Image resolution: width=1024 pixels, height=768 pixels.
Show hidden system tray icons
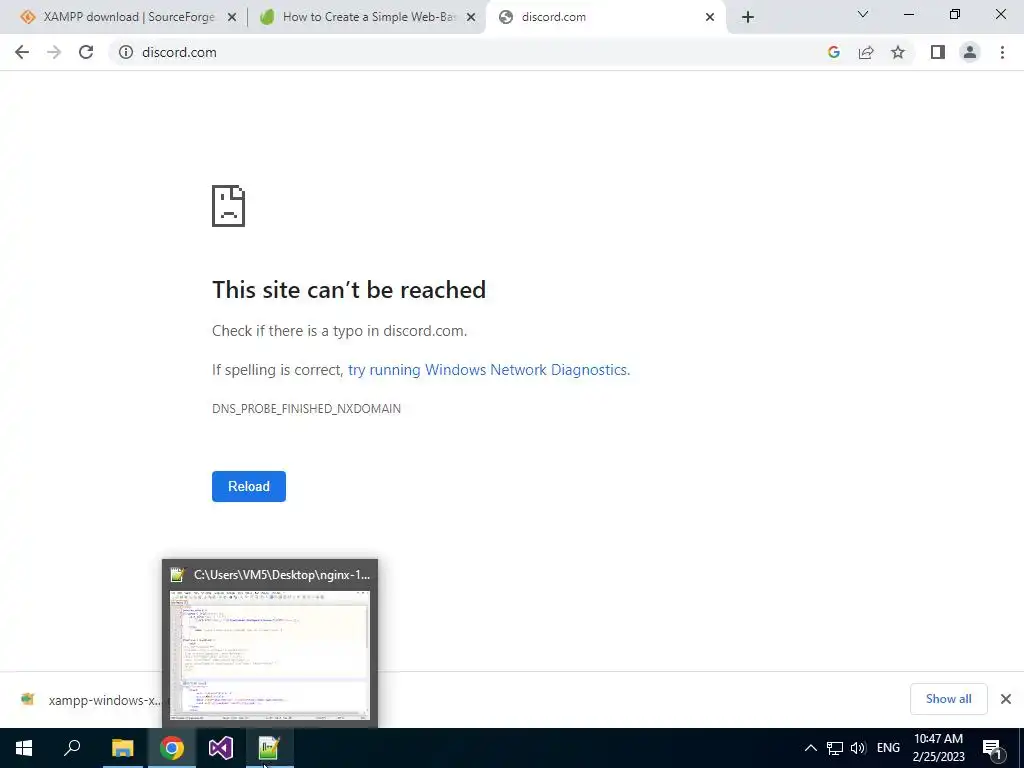pyautogui.click(x=810, y=748)
